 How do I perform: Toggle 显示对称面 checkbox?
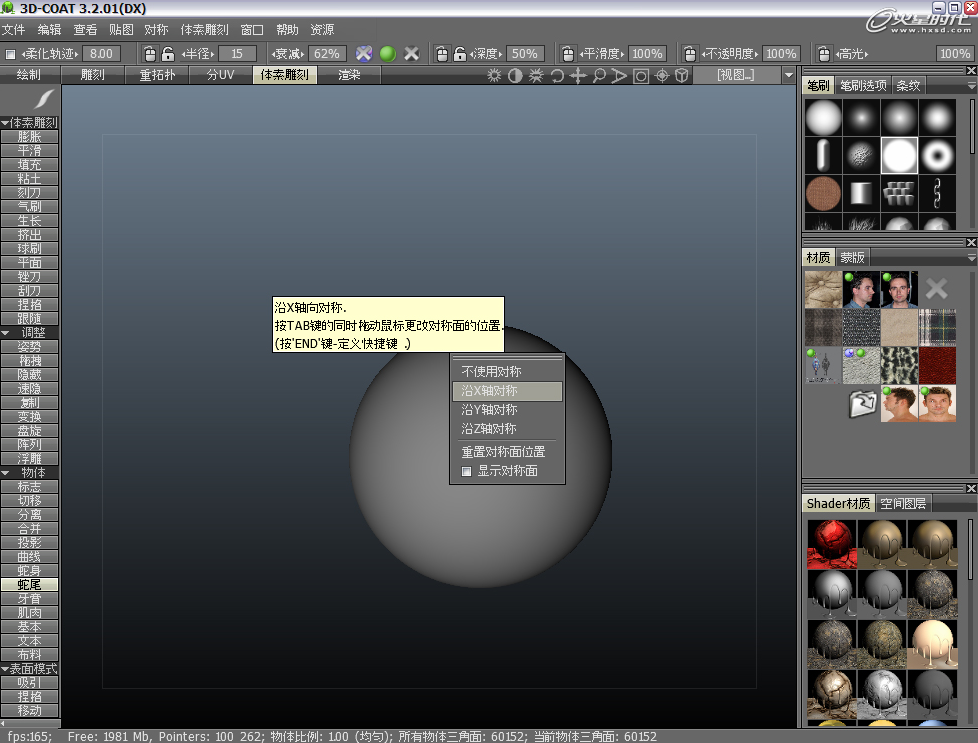pos(466,471)
